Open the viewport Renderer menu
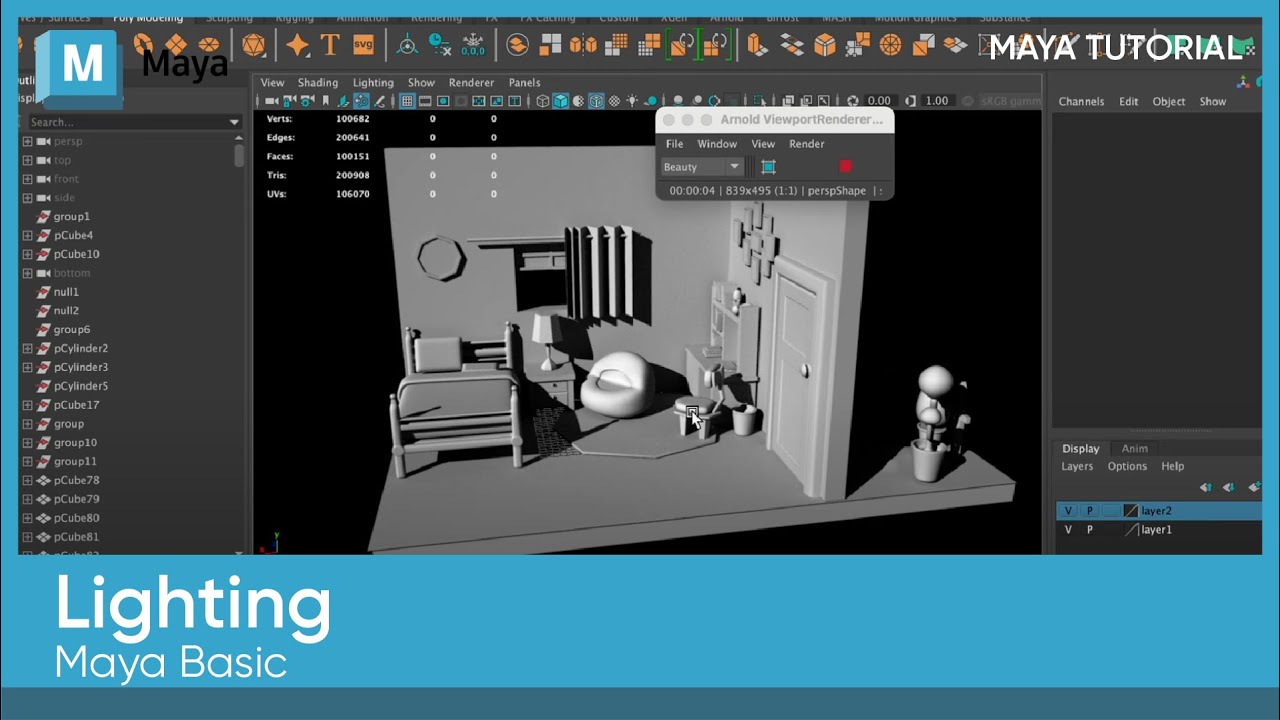The width and height of the screenshot is (1280, 720). point(471,83)
